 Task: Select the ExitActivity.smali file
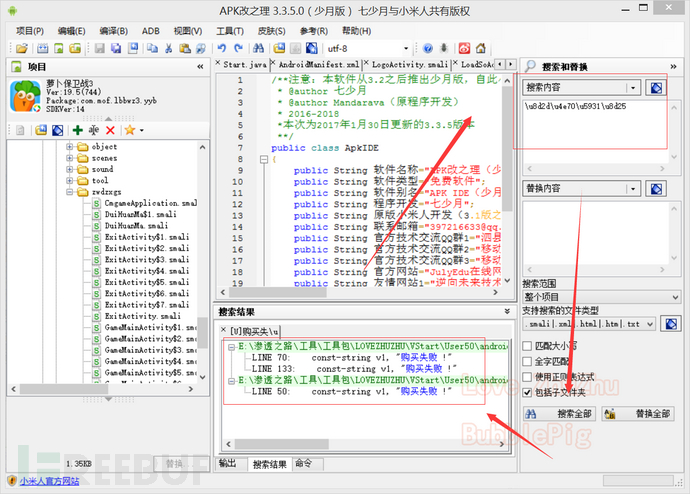(143, 316)
